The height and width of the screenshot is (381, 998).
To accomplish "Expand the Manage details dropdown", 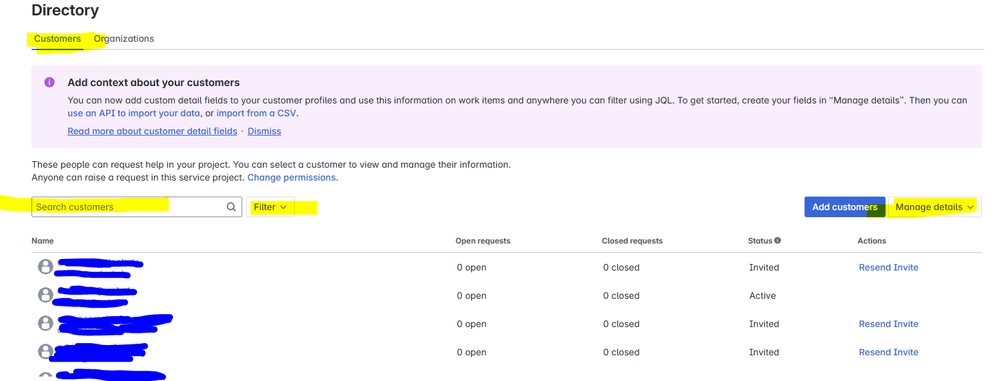I will 934,207.
